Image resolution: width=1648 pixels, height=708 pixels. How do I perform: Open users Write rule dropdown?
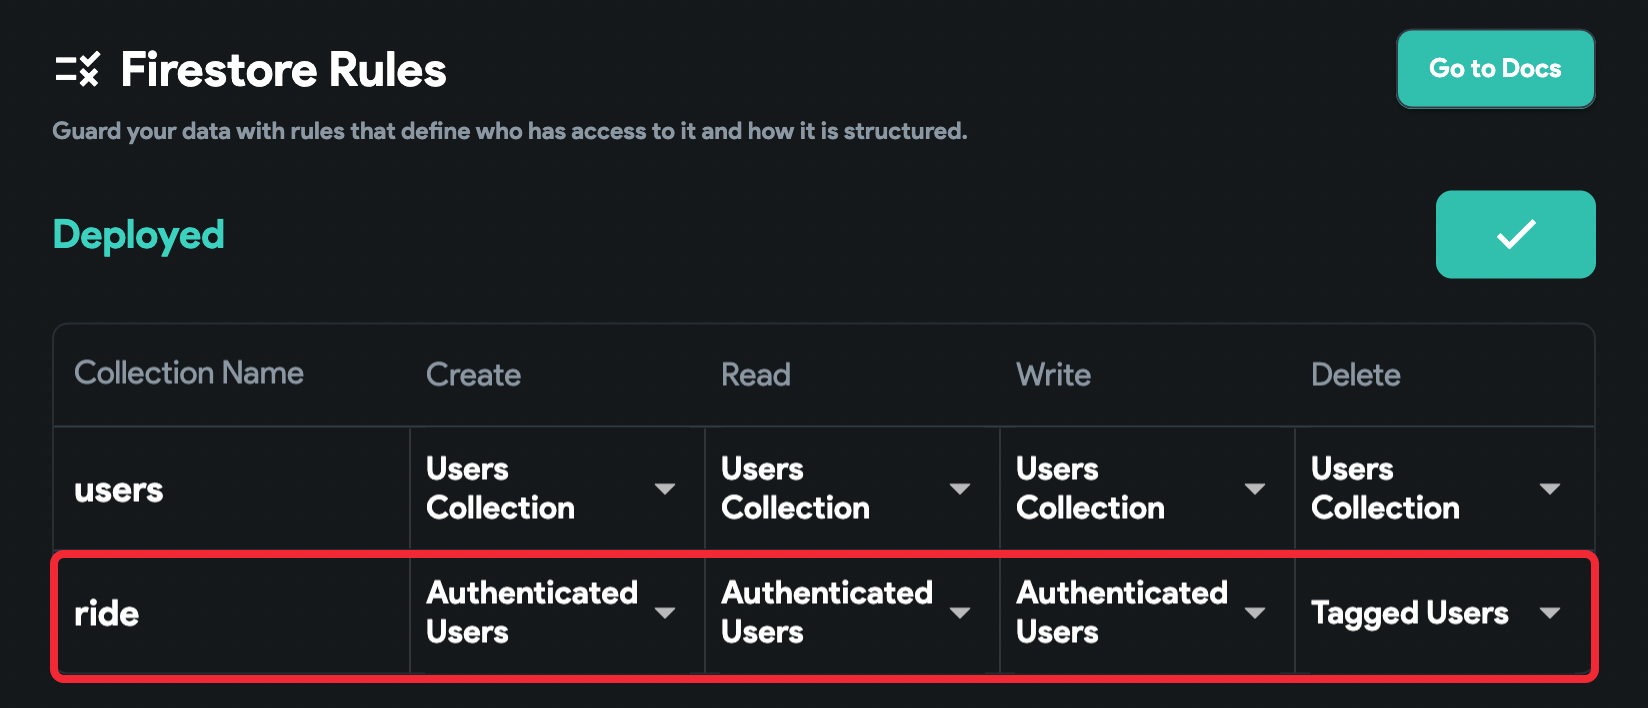click(x=1147, y=488)
